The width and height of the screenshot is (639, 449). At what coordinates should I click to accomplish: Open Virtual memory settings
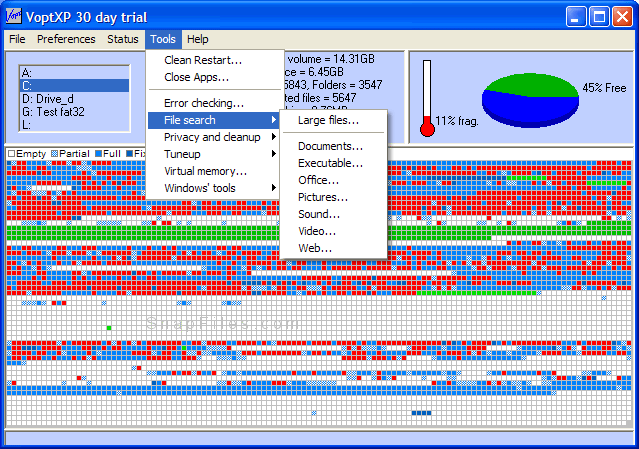[213, 171]
